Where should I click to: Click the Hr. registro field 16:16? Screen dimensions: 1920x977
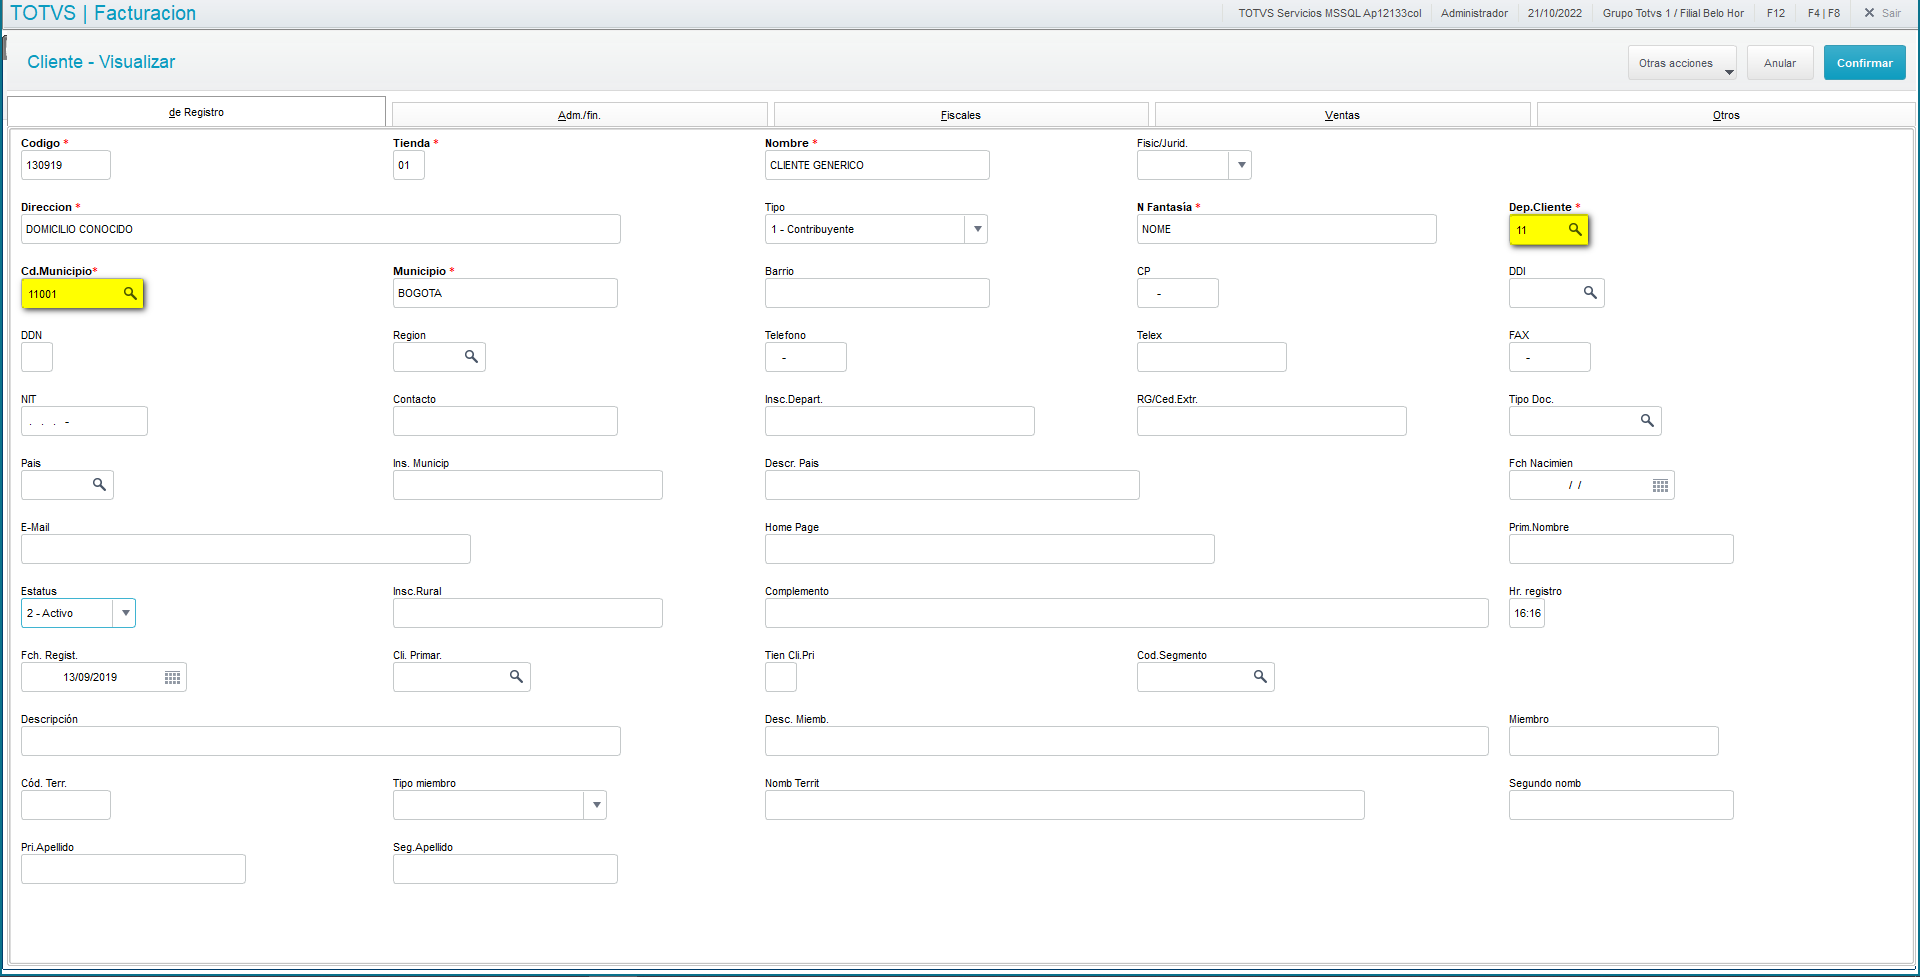[1527, 613]
